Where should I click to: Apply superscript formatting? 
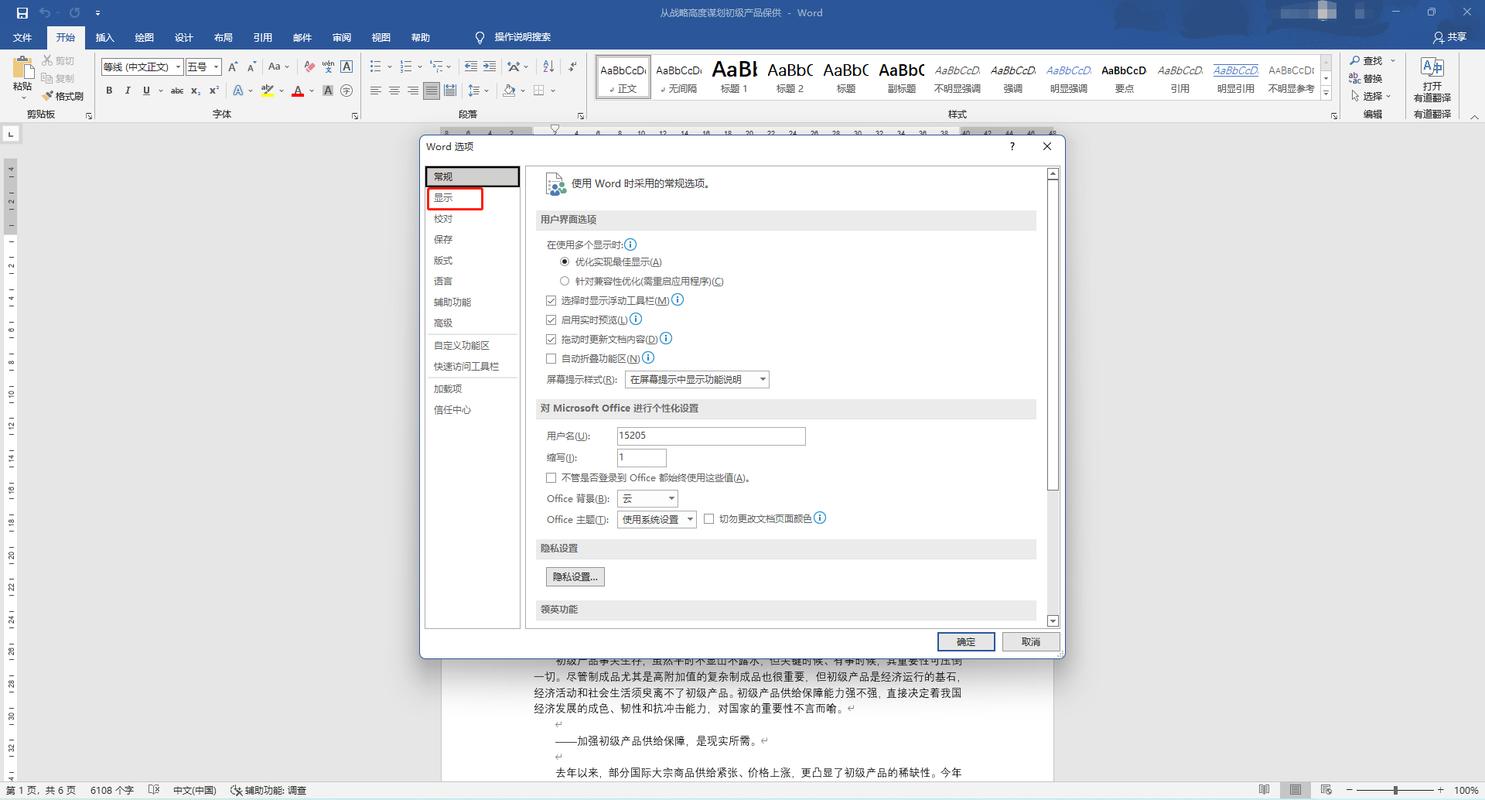point(214,91)
